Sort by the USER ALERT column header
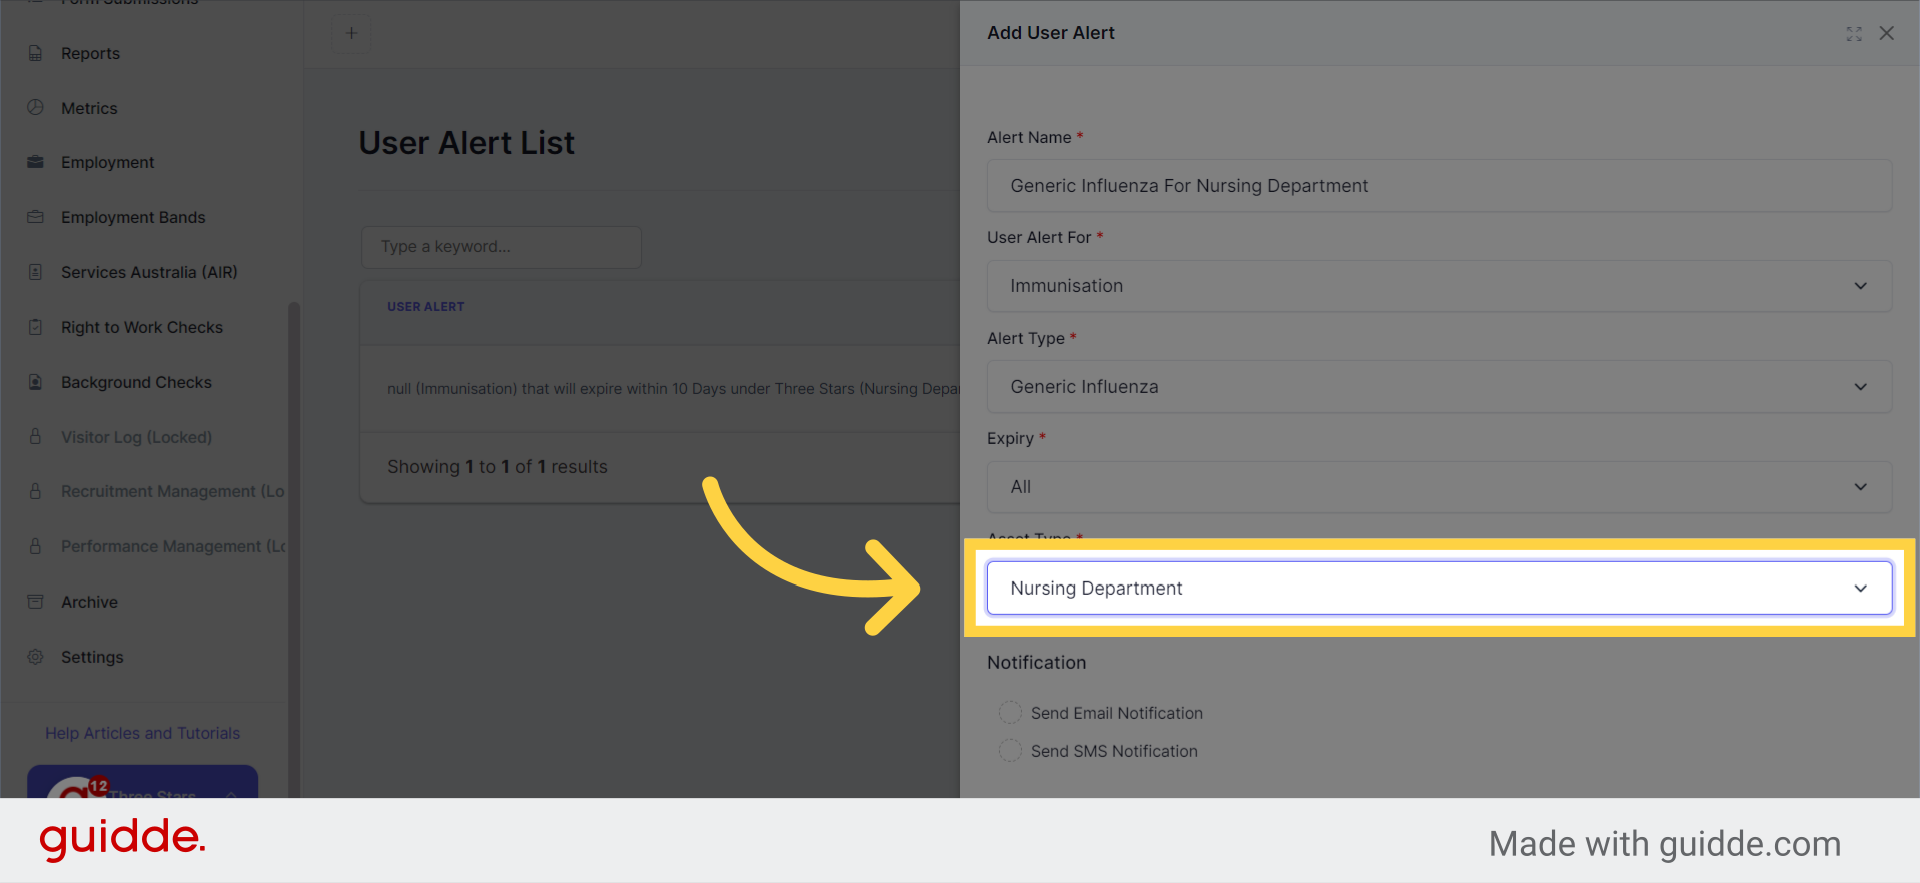 [x=426, y=307]
